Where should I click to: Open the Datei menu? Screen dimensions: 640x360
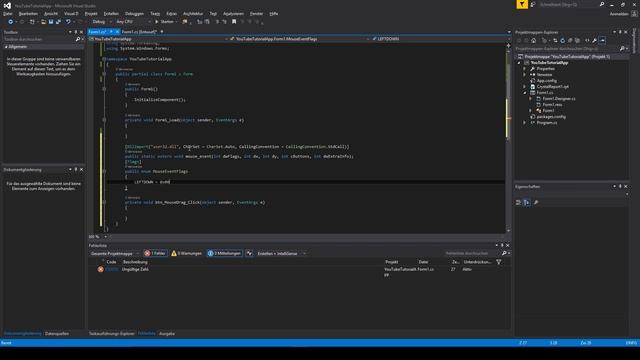point(8,13)
